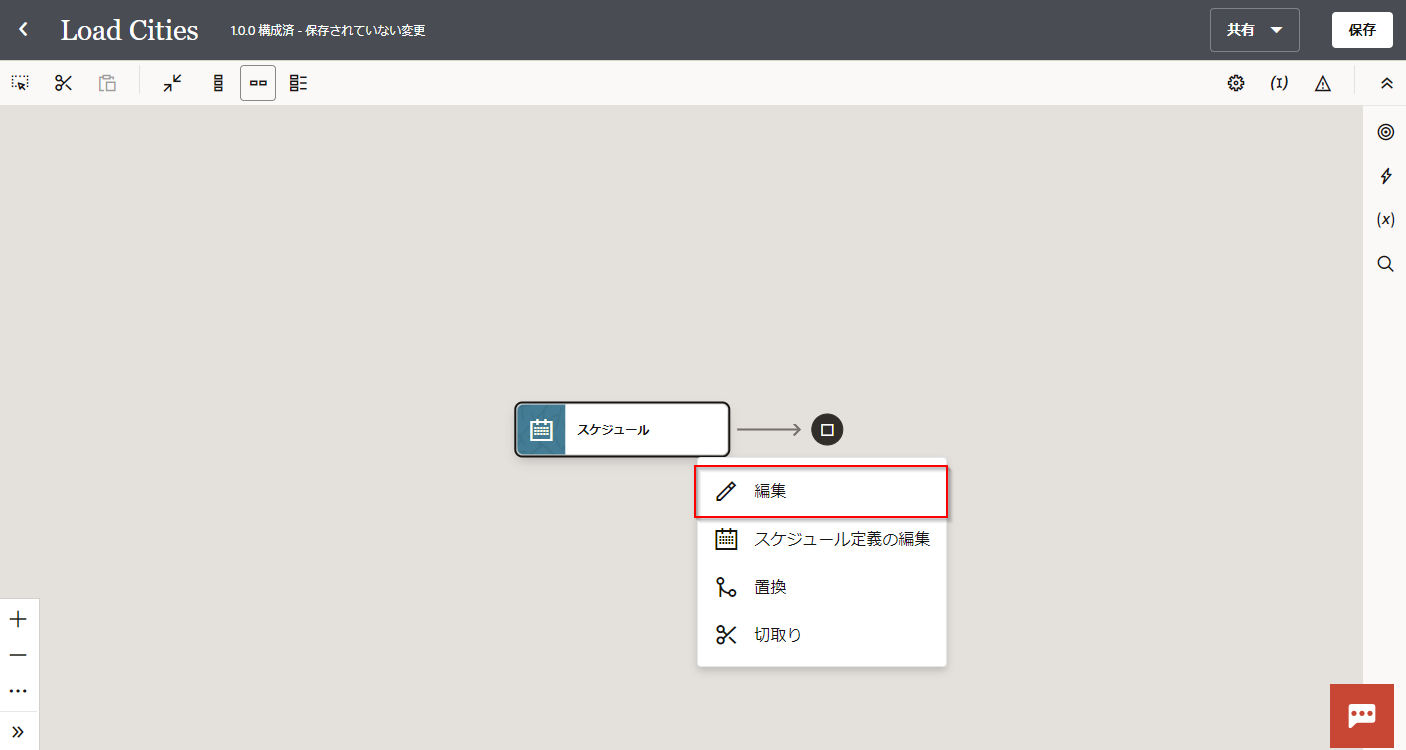The width and height of the screenshot is (1406, 750).
Task: Activate the marquee selection tool
Action: 20,83
